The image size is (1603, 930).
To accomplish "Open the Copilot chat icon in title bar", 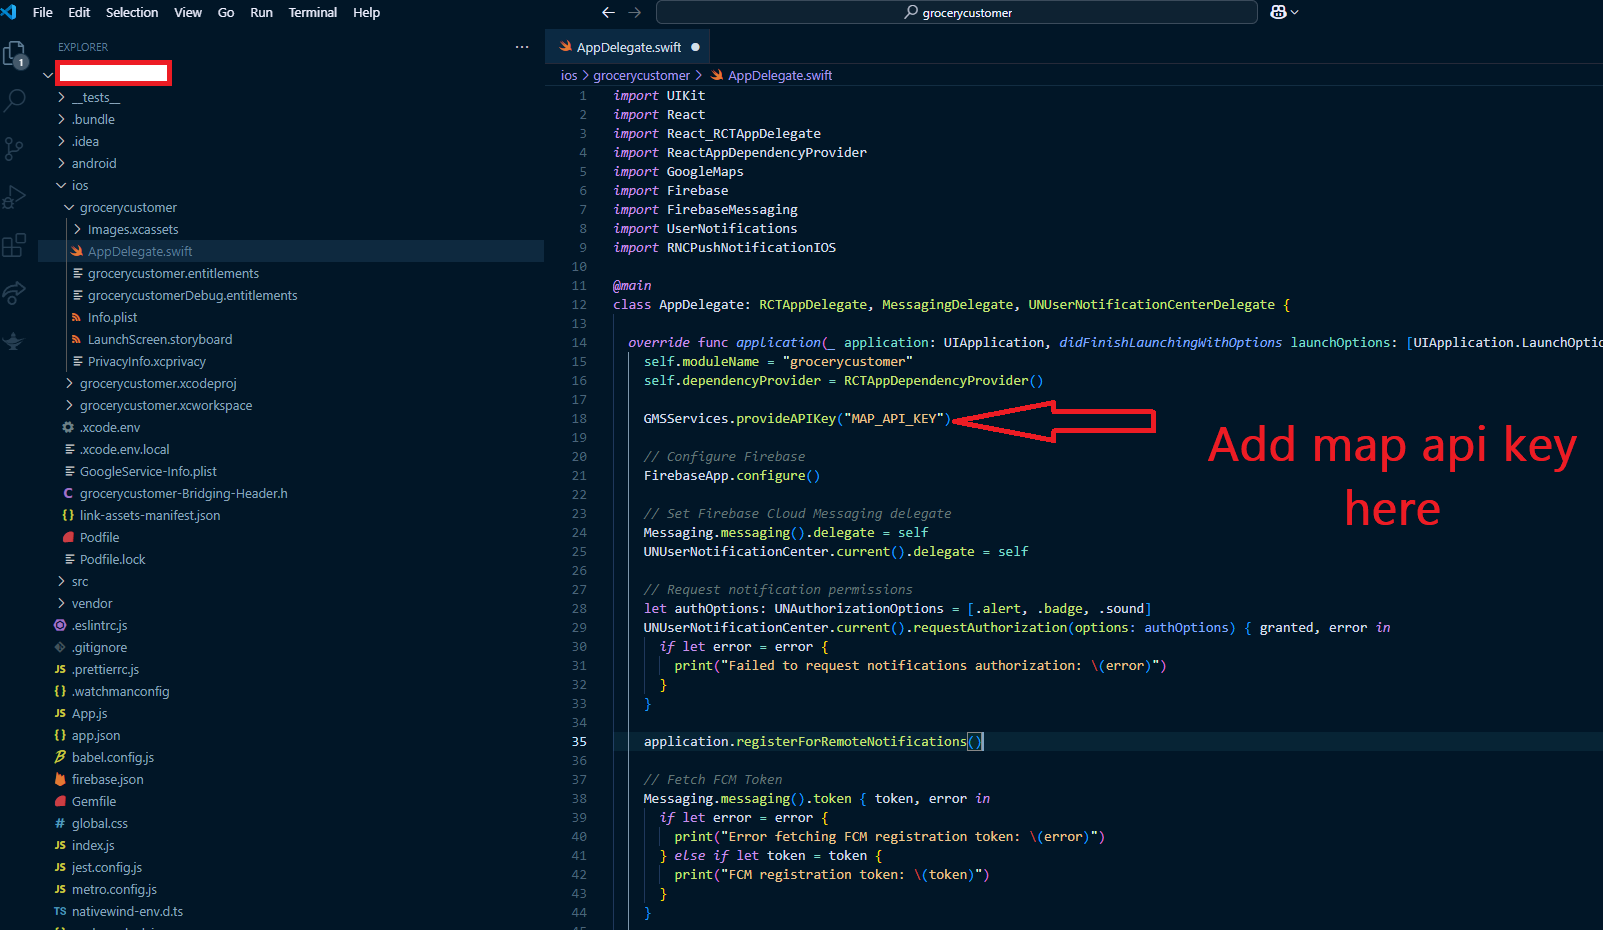I will click(1278, 12).
